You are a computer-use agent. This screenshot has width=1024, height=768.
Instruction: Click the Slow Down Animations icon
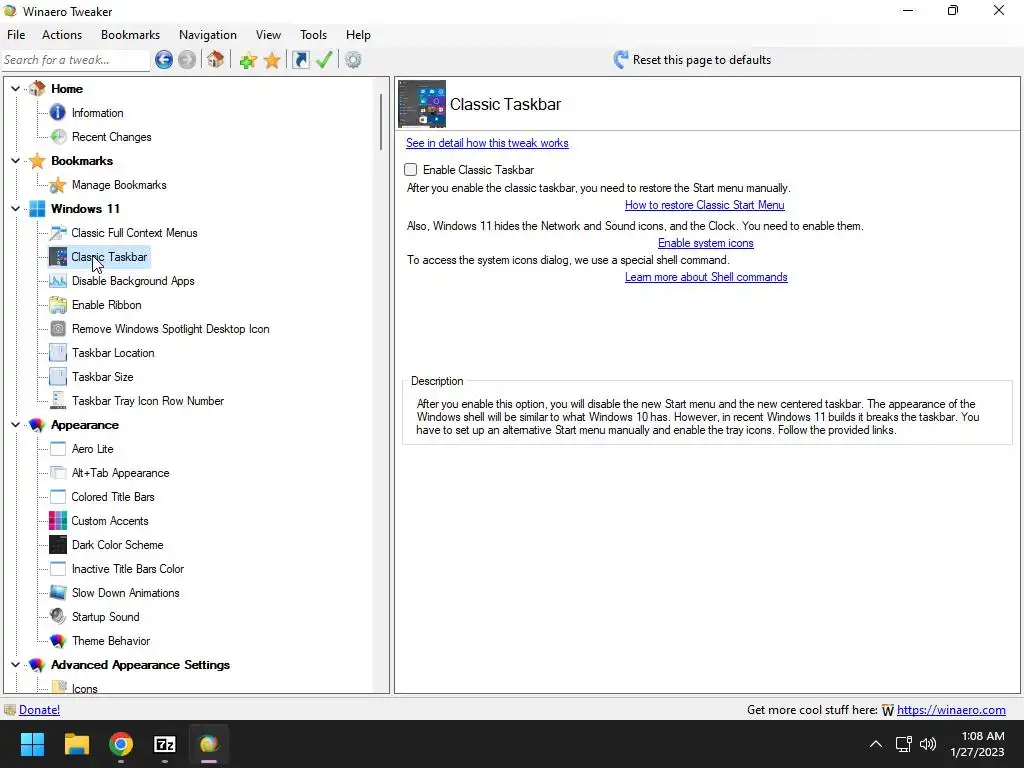tap(57, 593)
